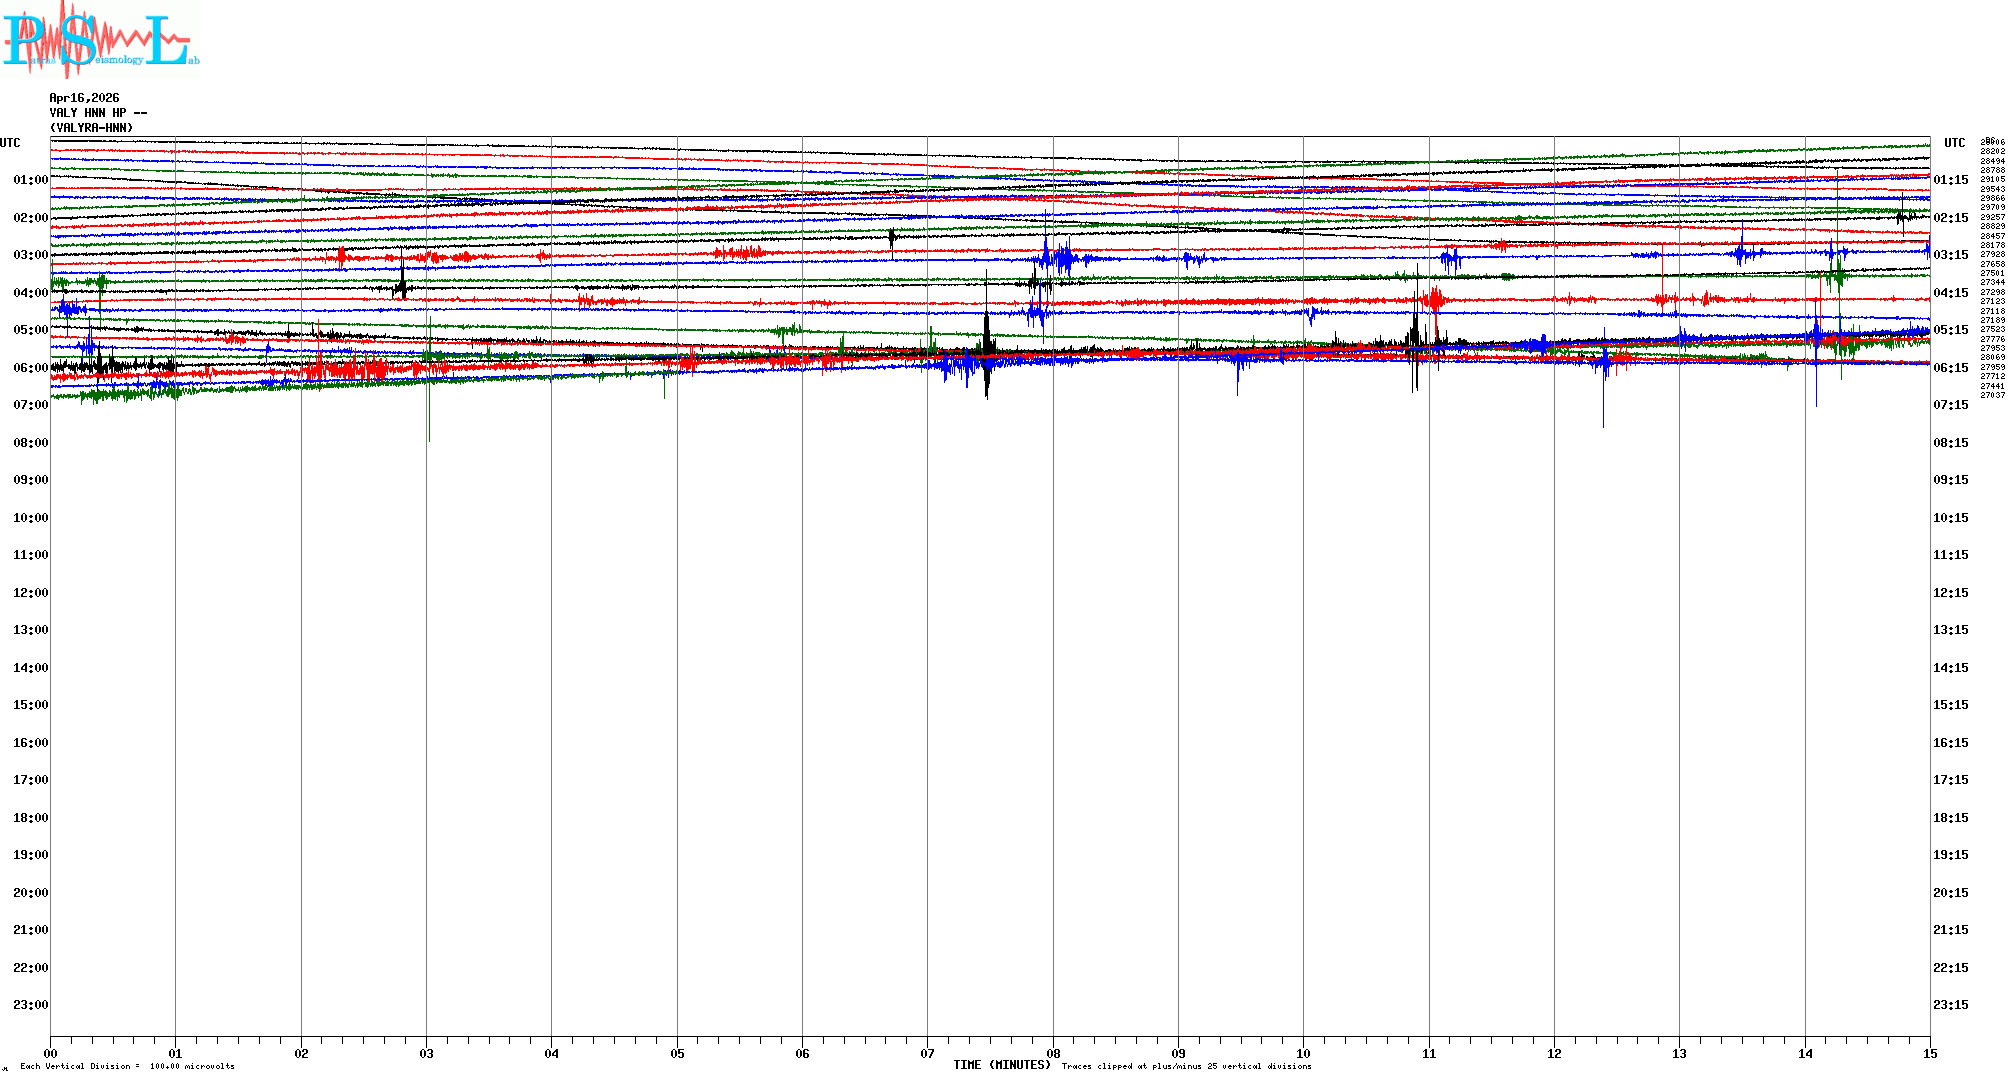Select the 23:00 hour label on left

(30, 1005)
